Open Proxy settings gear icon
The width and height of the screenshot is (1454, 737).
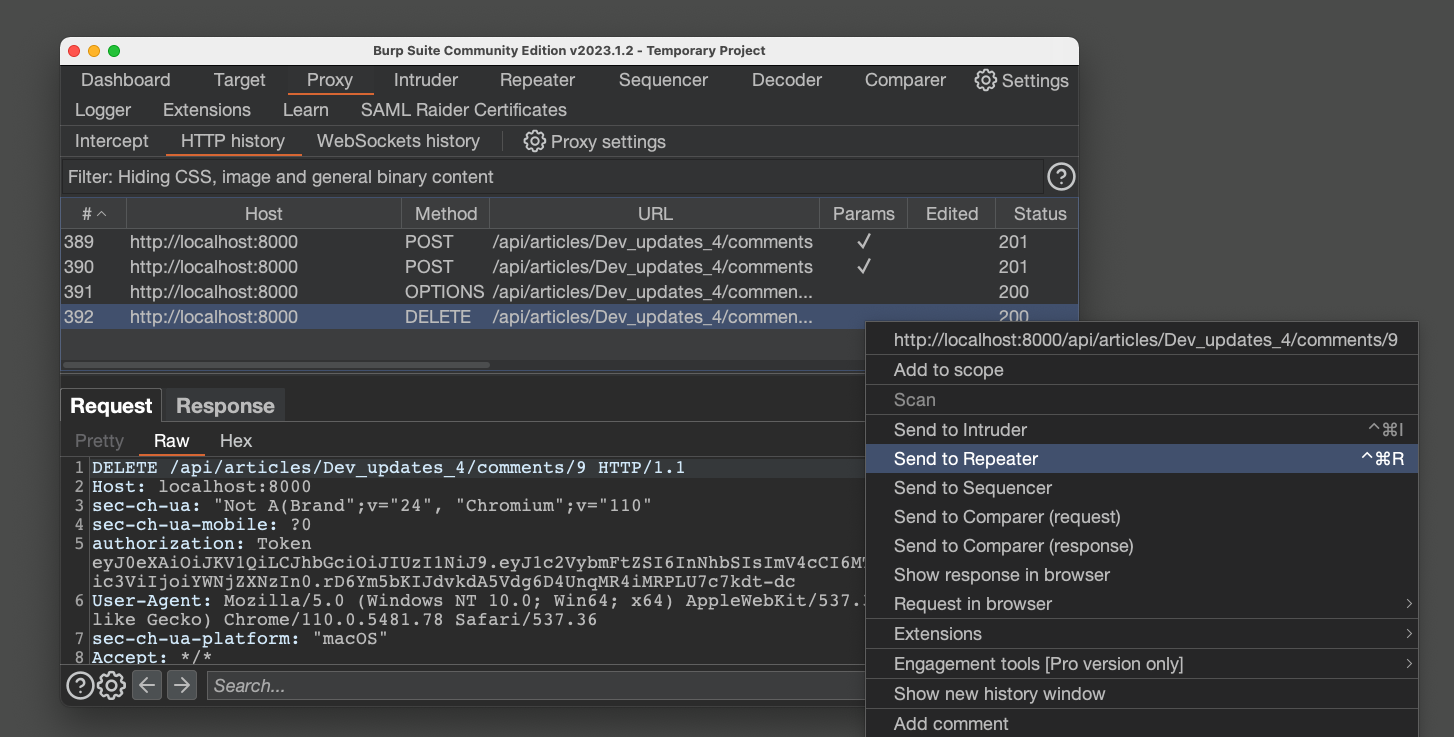(x=534, y=141)
